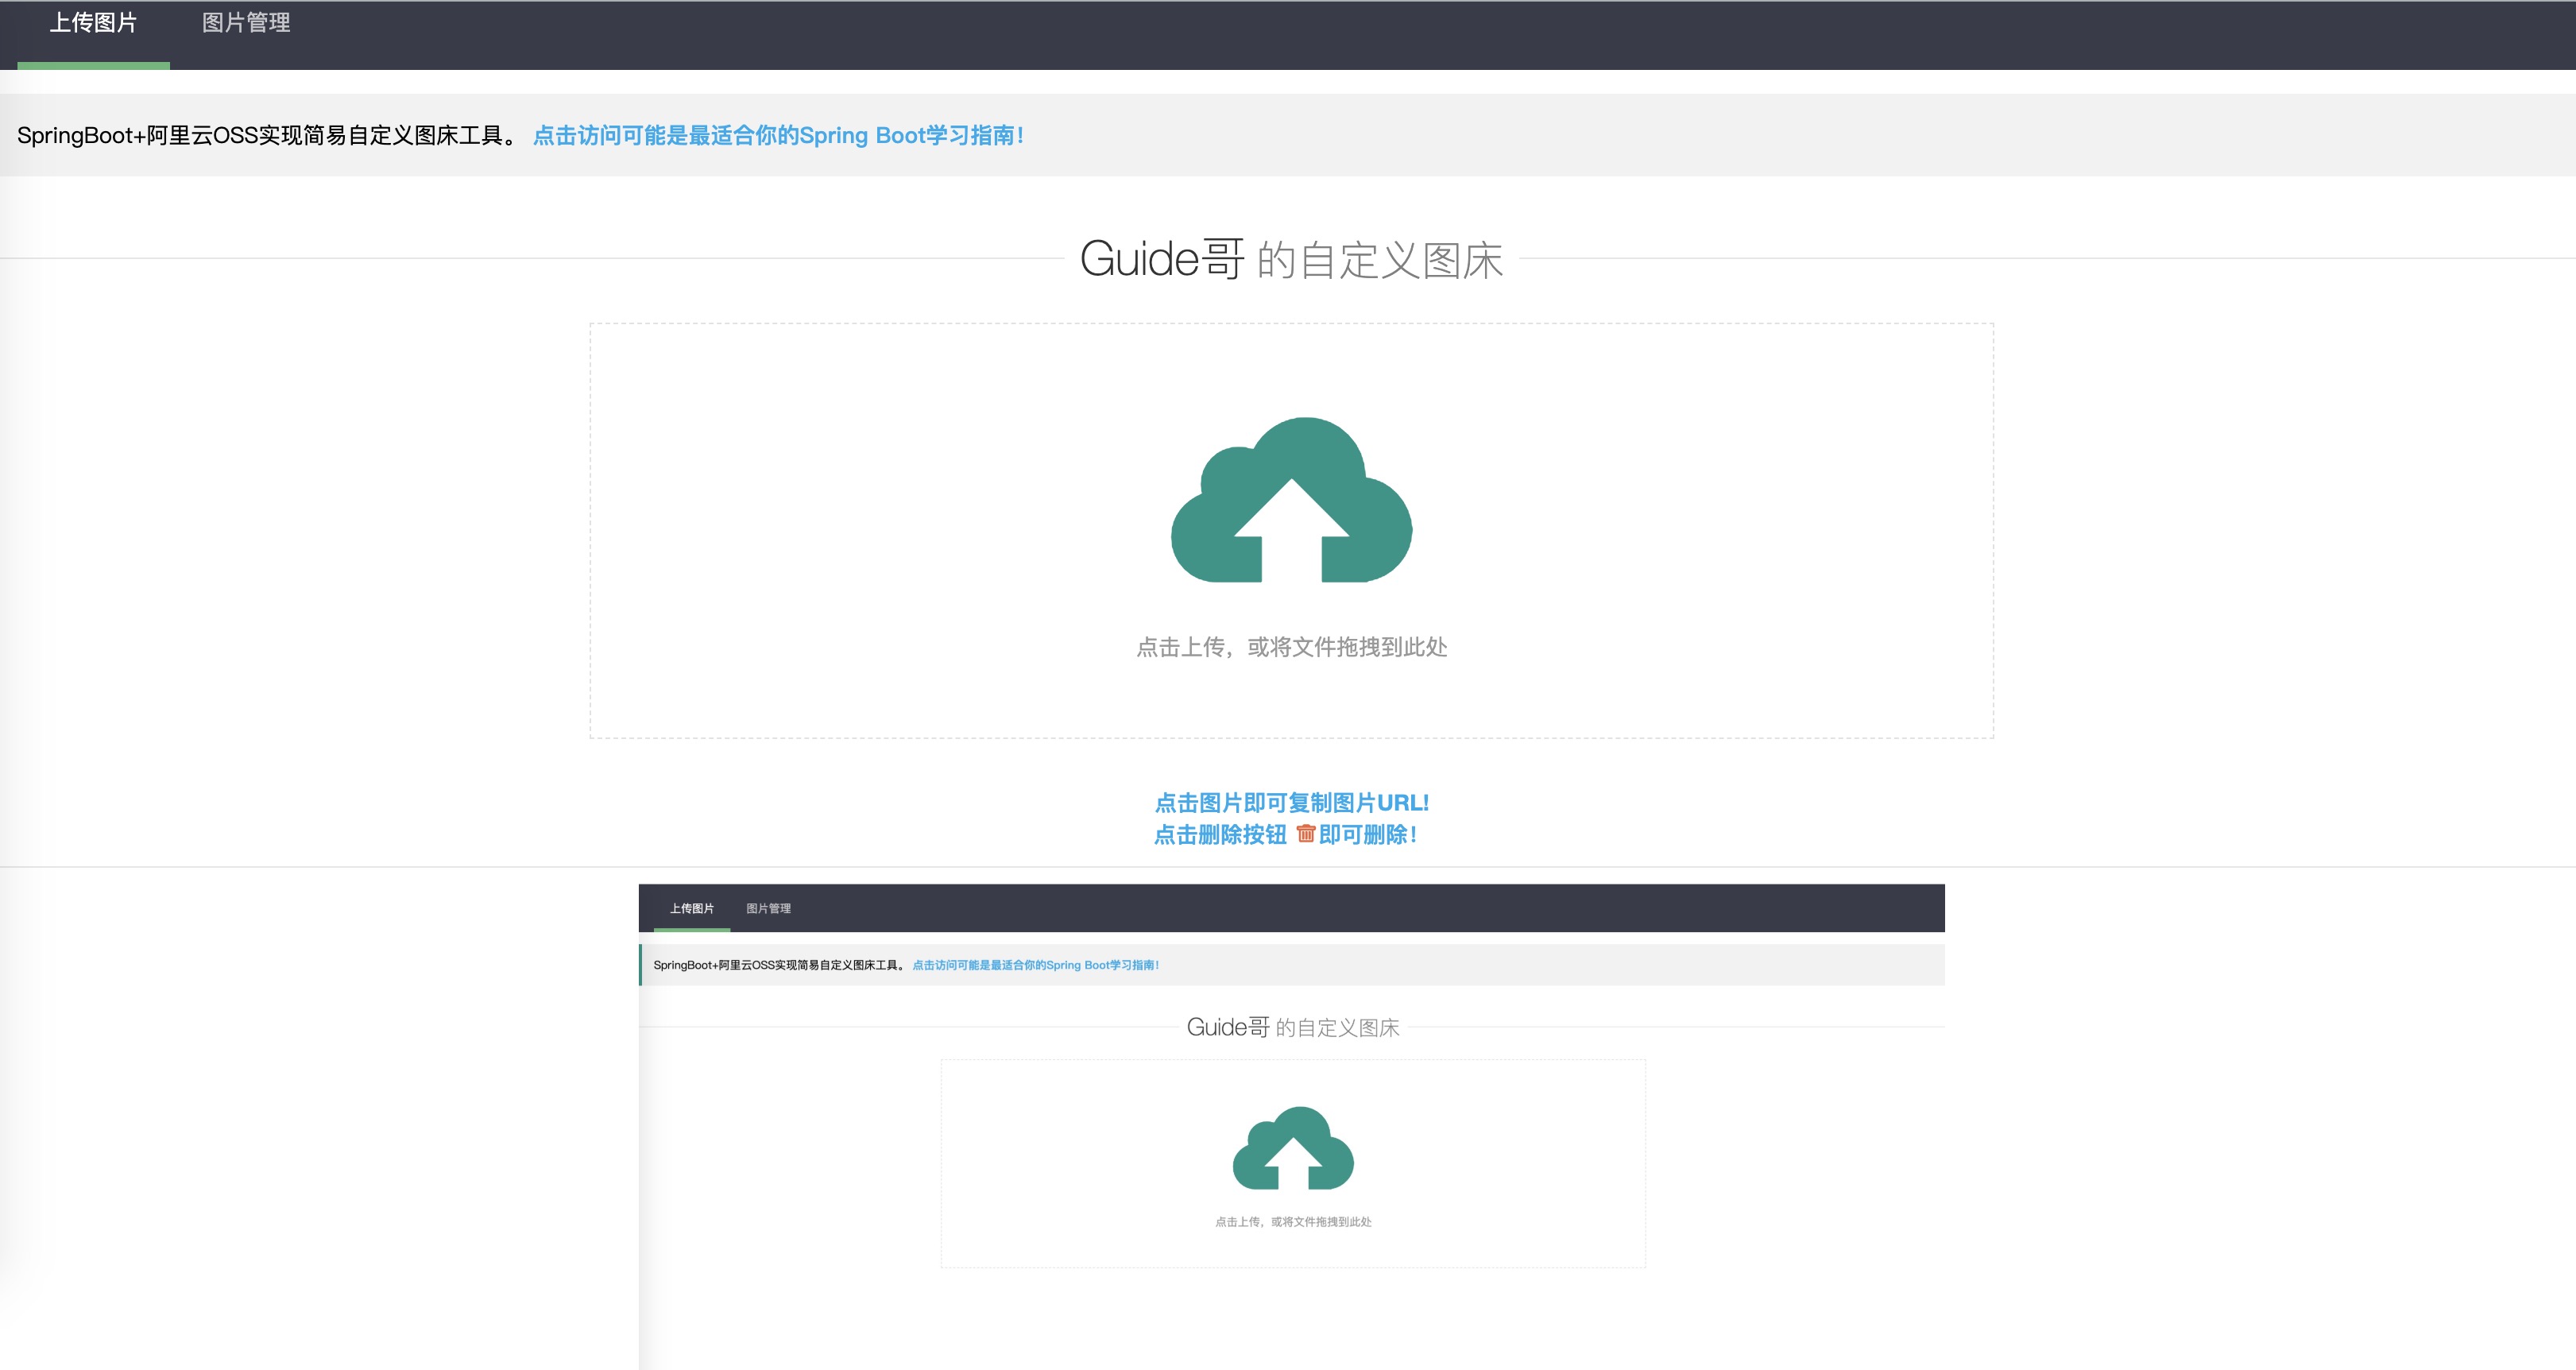Click the 点击上传，或将文件拖拽到此处 text
Image resolution: width=2576 pixels, height=1370 pixels.
(x=1291, y=647)
